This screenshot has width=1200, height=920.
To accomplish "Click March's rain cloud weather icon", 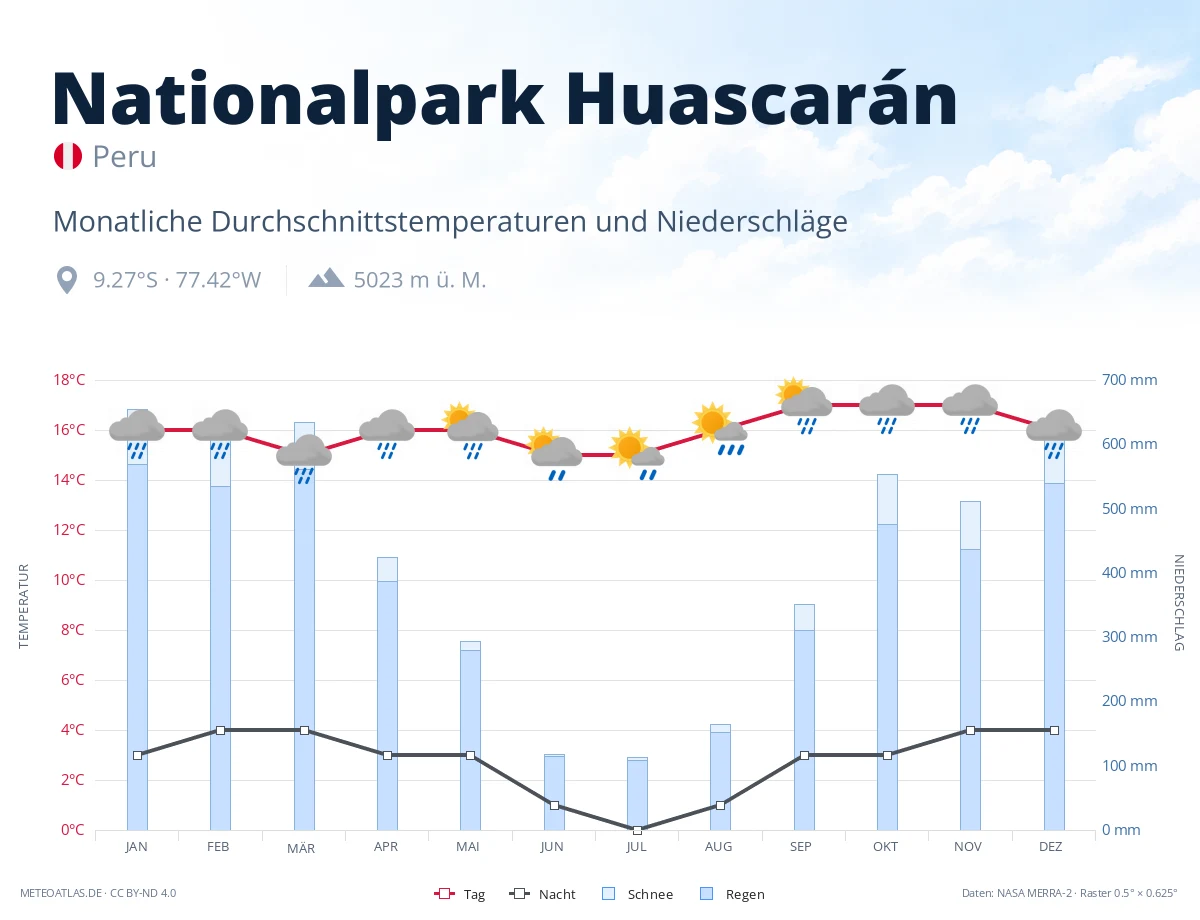I will [304, 459].
